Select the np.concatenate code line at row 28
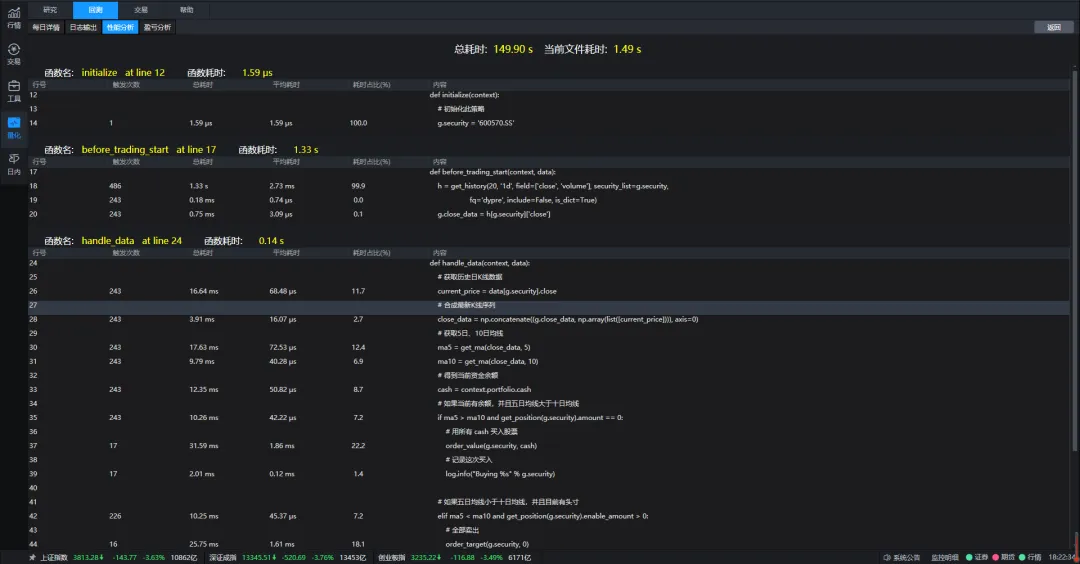This screenshot has height=564, width=1080. (568, 320)
